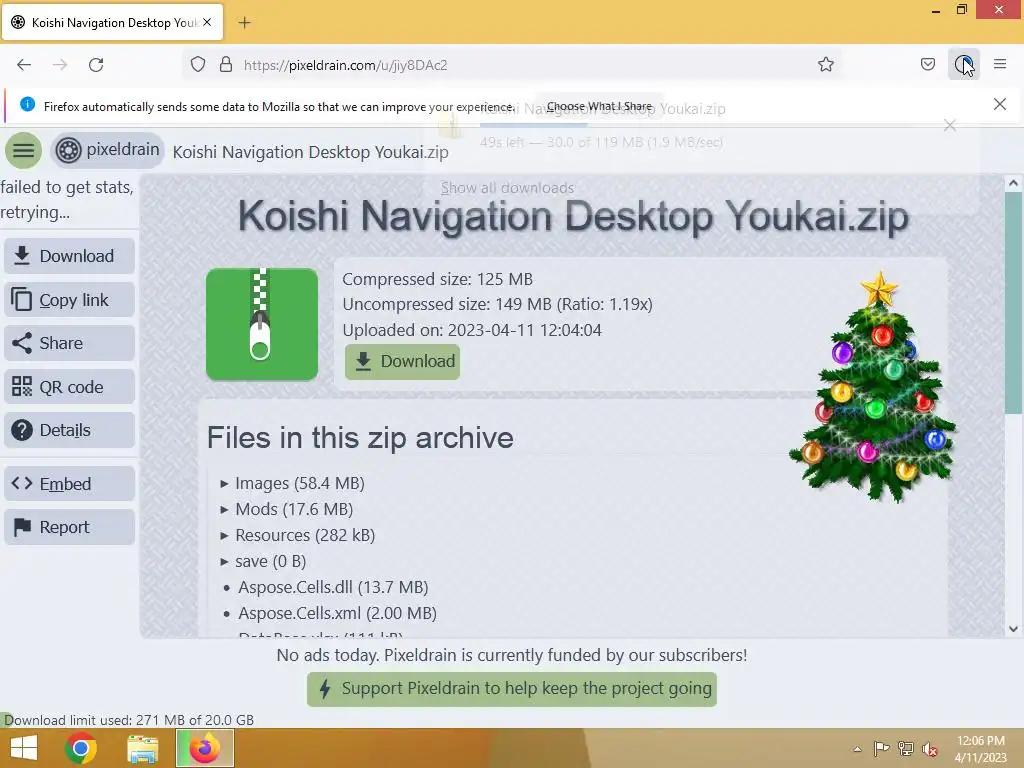Click the Compressed size: 125 MB text
Image resolution: width=1024 pixels, height=768 pixels.
point(438,279)
